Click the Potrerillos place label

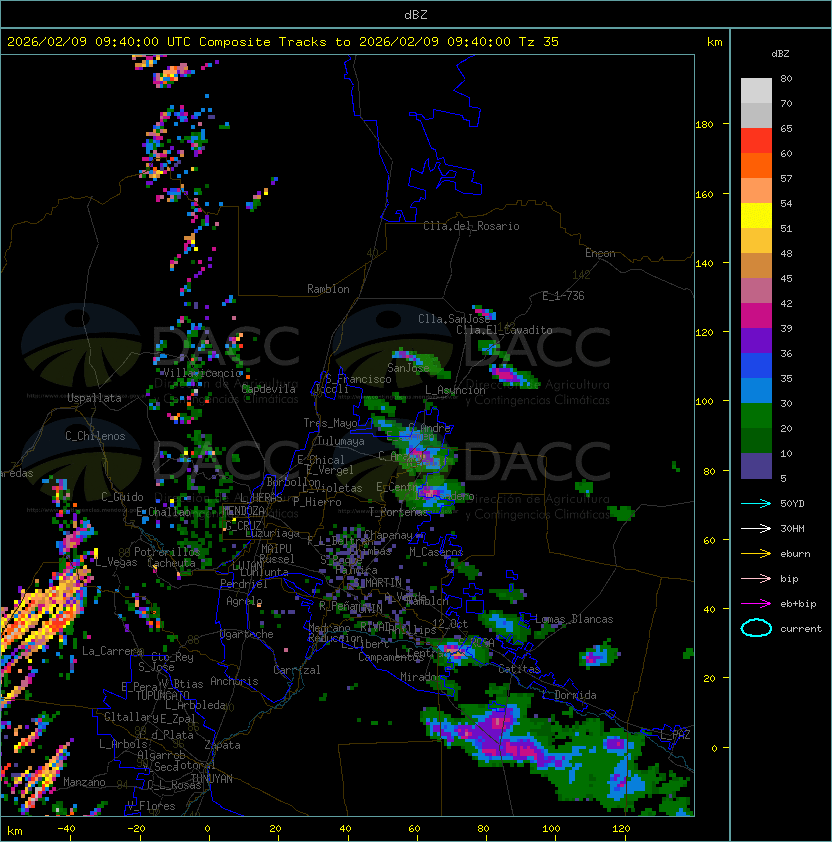(167, 551)
